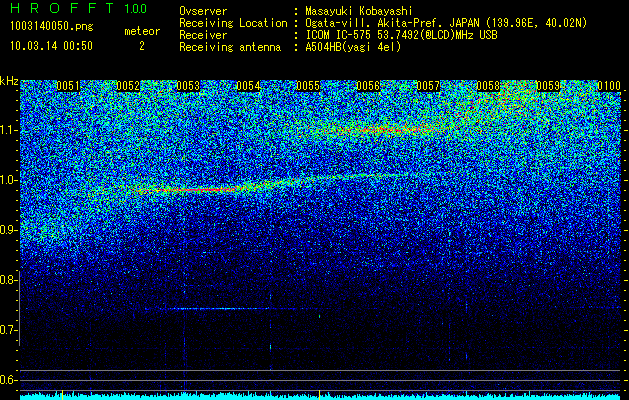Click the 0.8 frequency axis label

(x=9, y=280)
